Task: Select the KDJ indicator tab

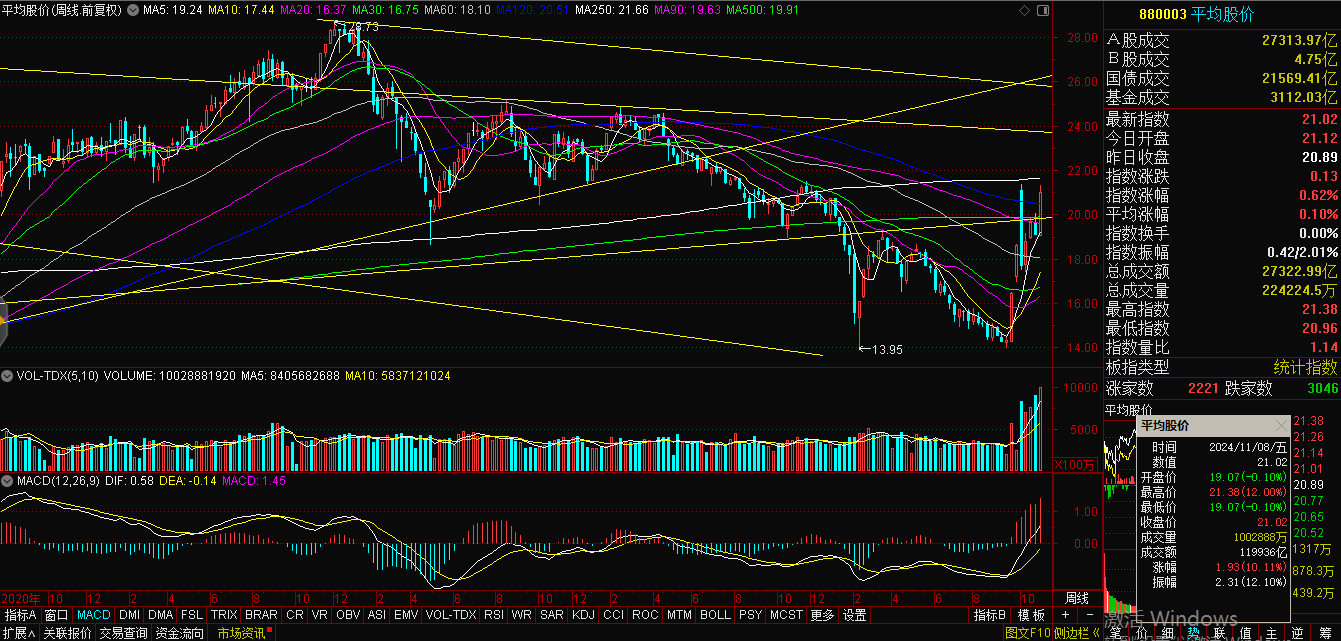Action: (x=583, y=615)
